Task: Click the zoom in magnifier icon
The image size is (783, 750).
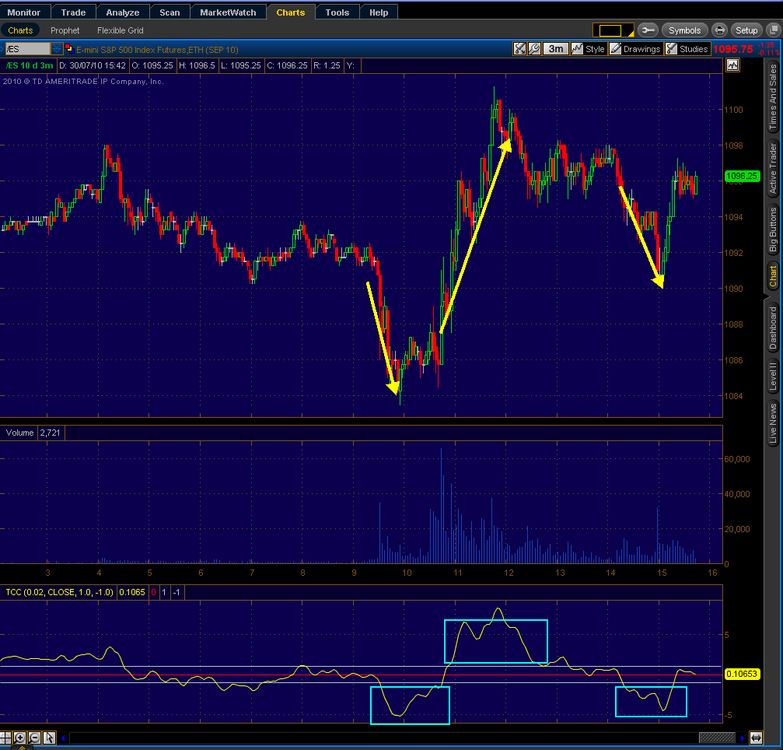Action: pyautogui.click(x=19, y=738)
